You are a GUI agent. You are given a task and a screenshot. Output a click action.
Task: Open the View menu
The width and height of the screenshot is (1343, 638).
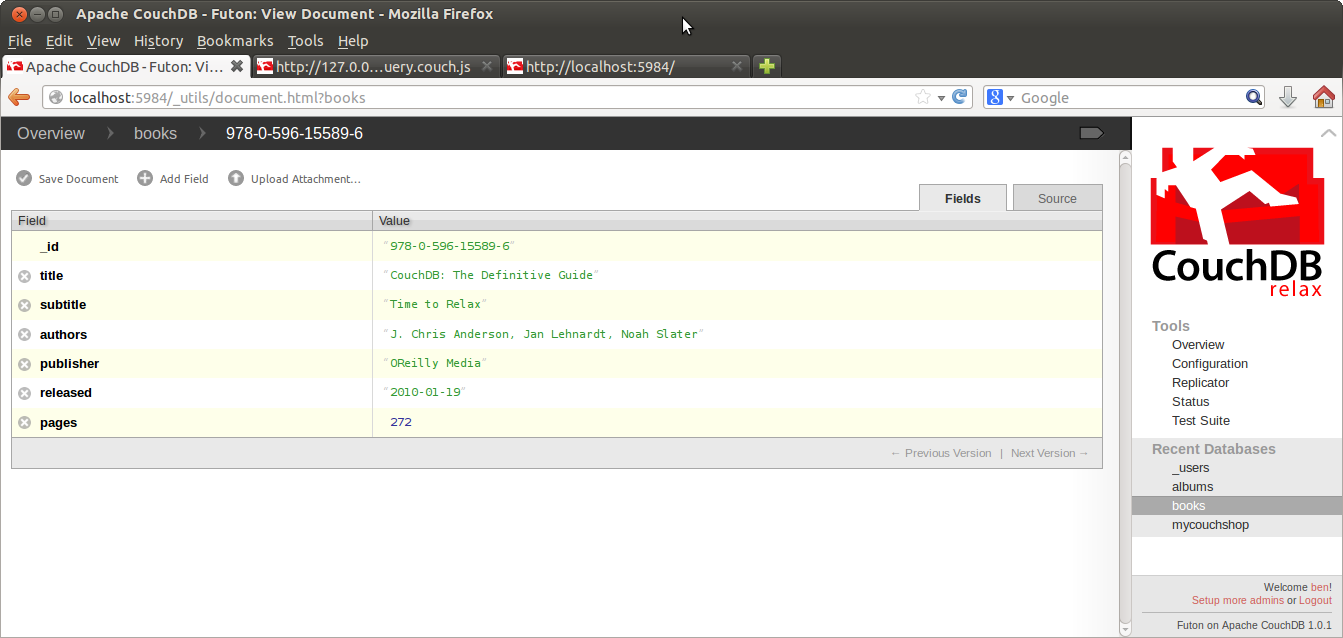tap(103, 41)
